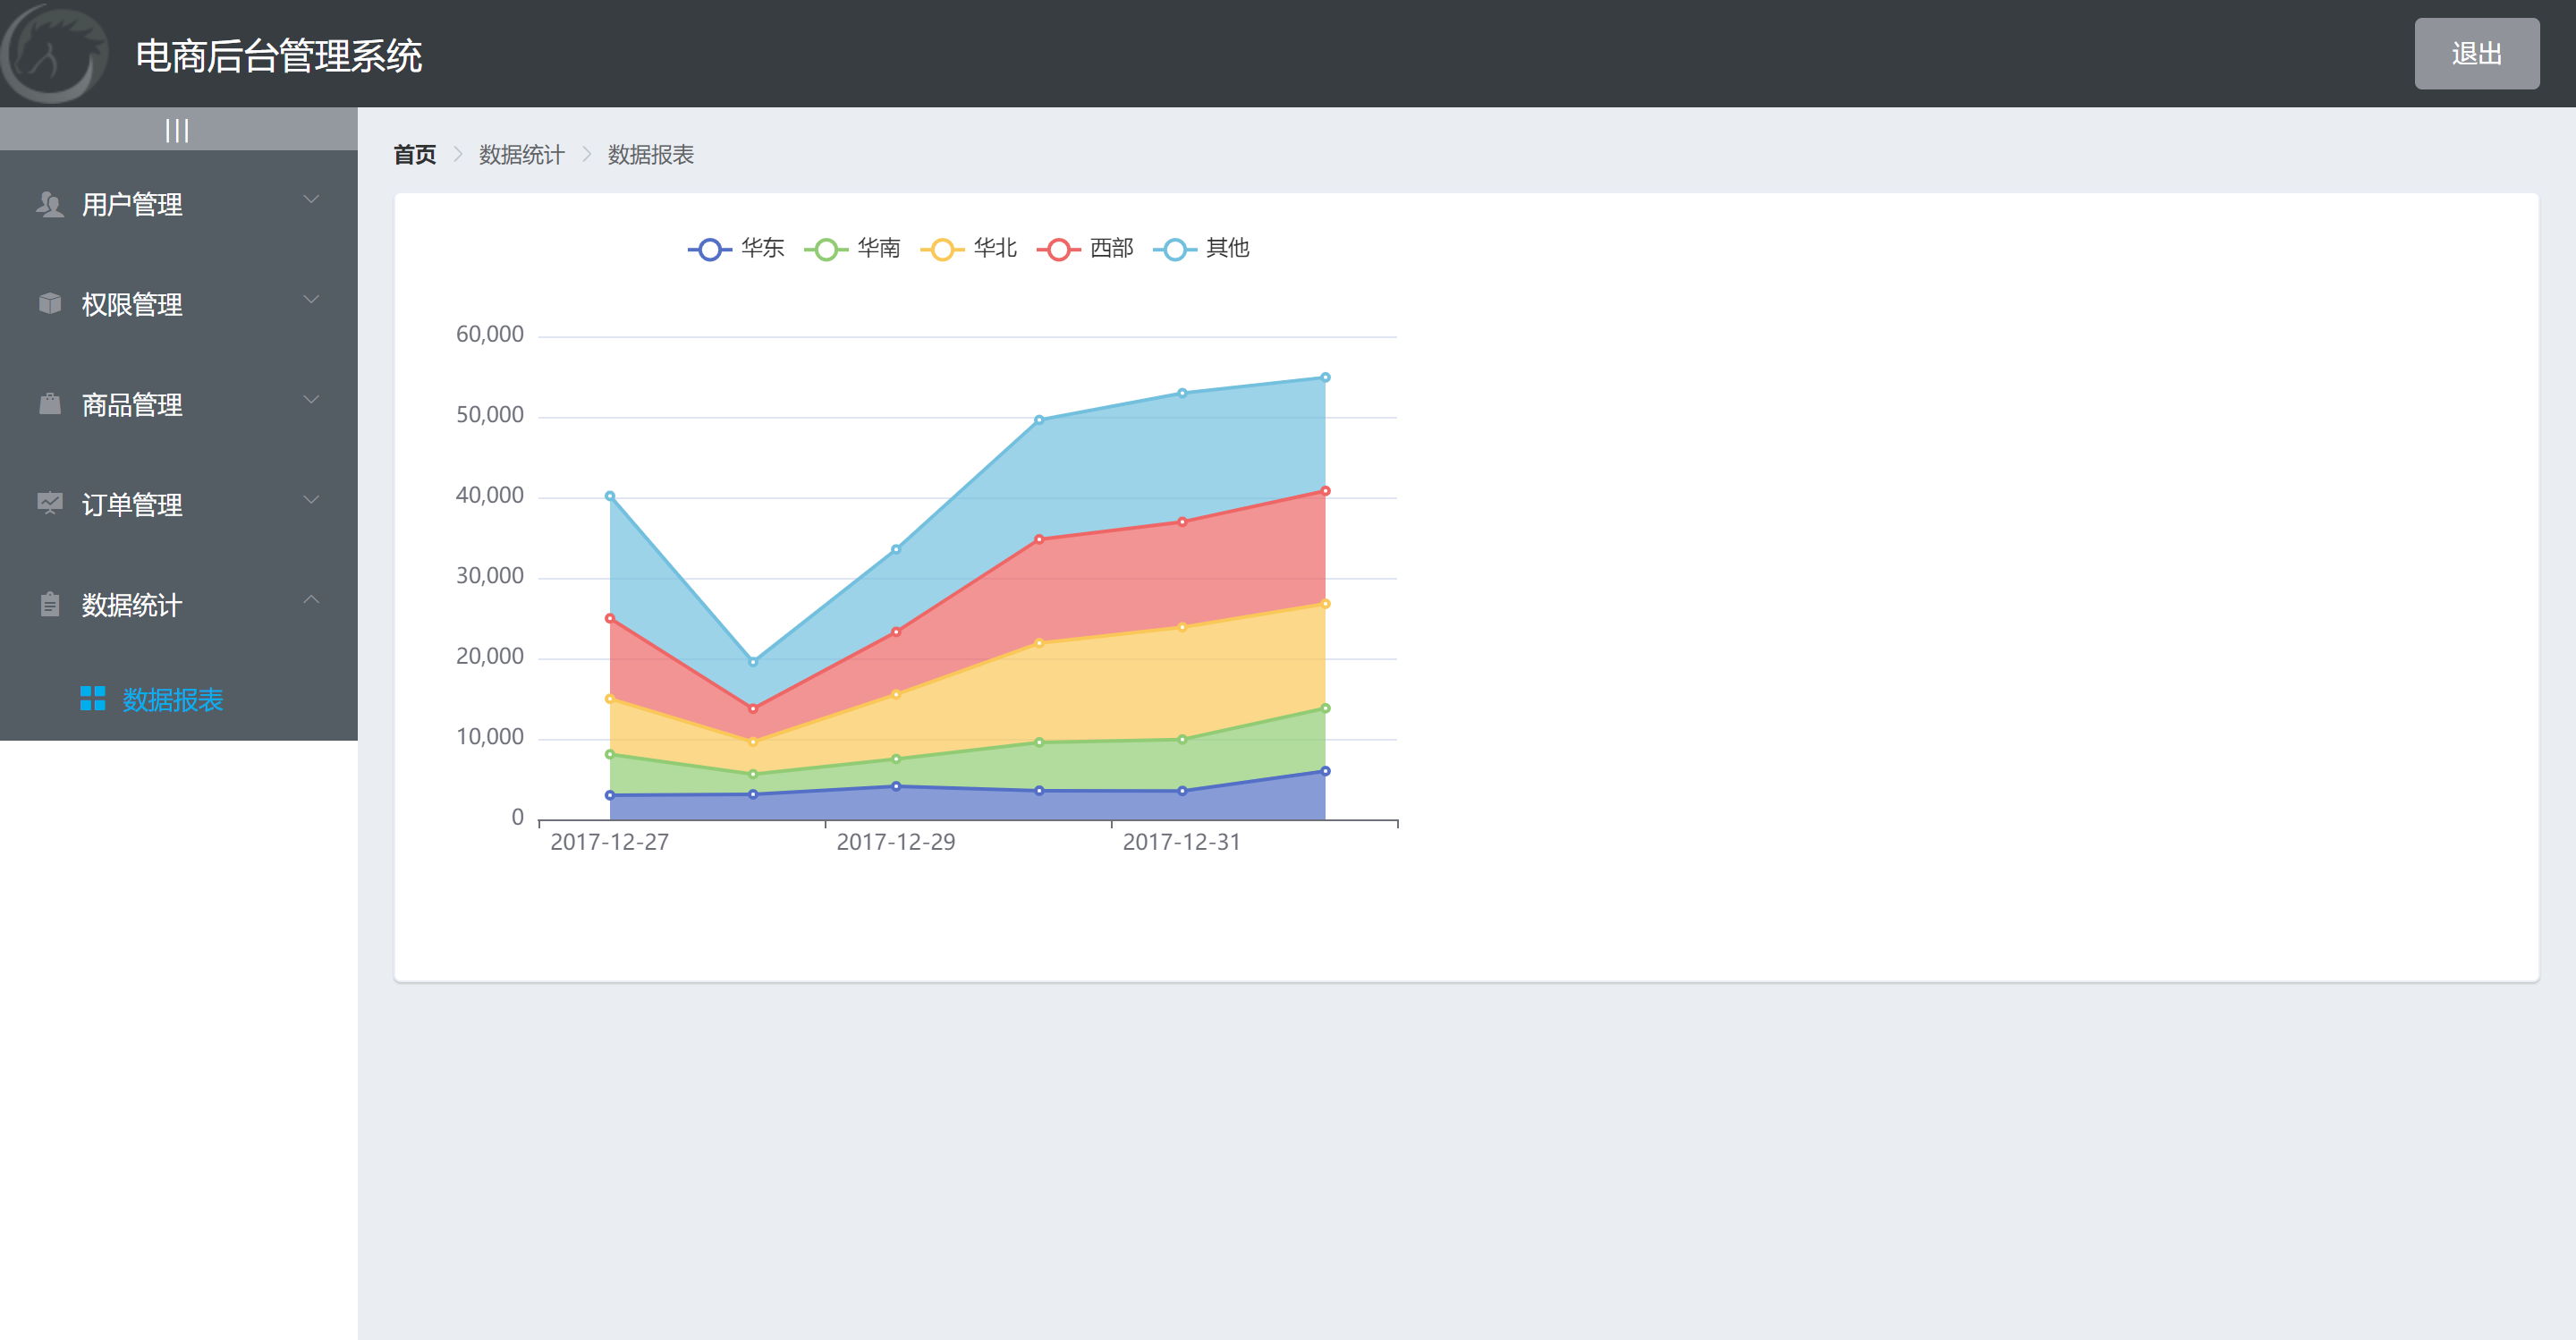The width and height of the screenshot is (2576, 1340).
Task: Select the 数据报表 submenu item
Action: (172, 700)
